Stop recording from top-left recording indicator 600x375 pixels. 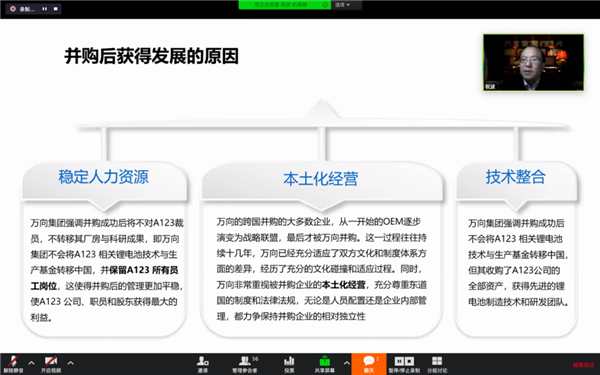[55, 8]
